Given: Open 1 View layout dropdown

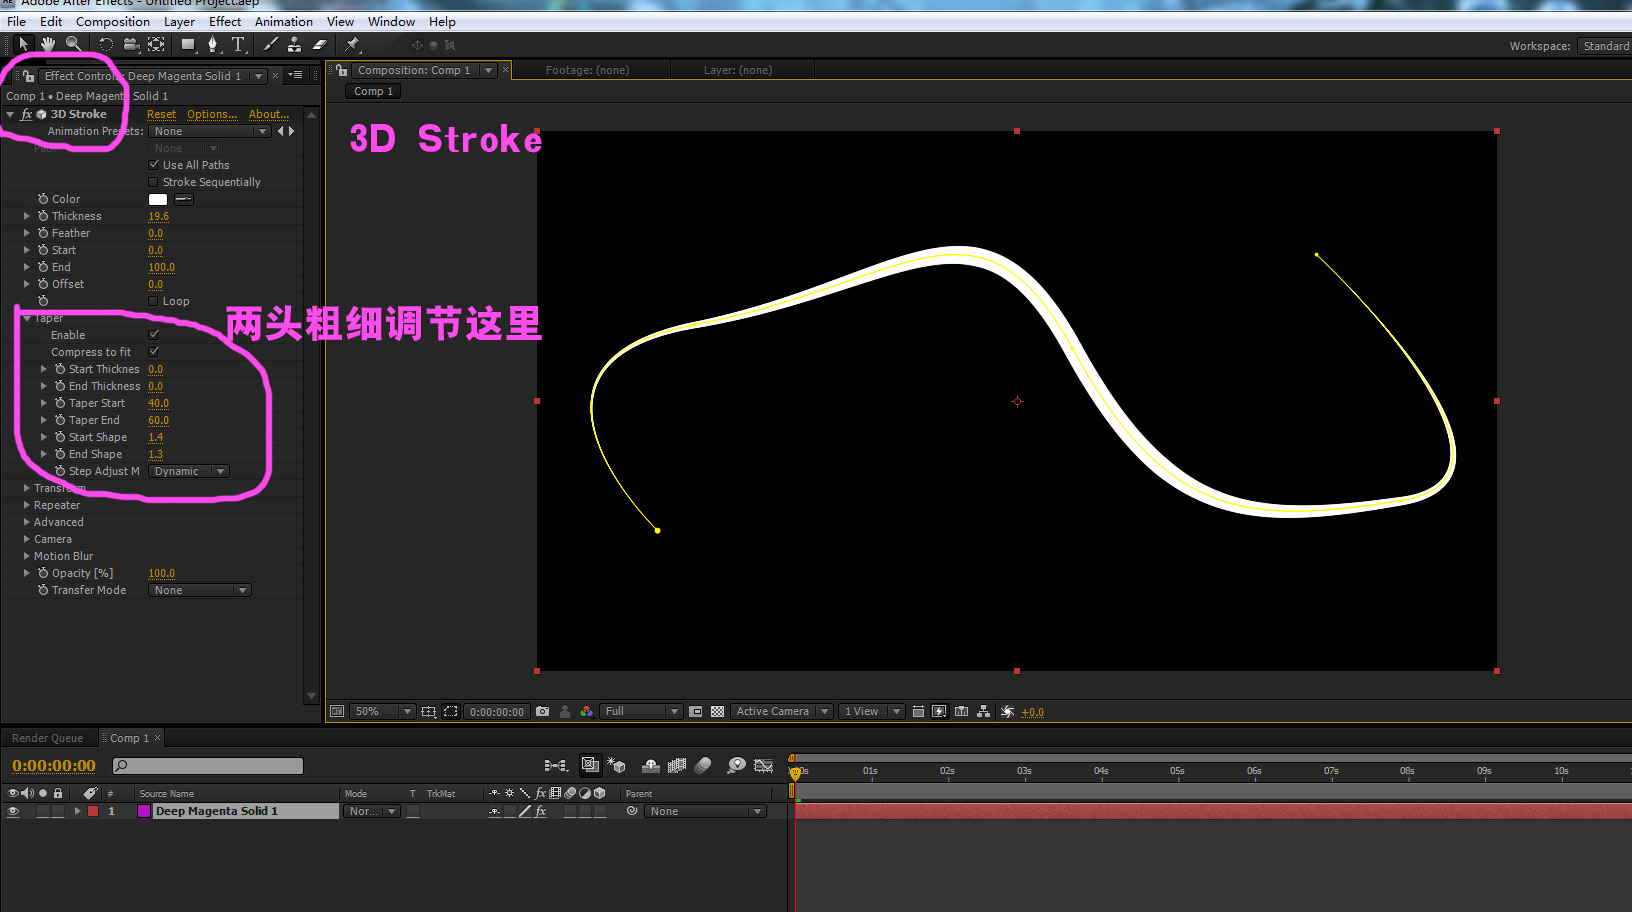Looking at the screenshot, I should coord(871,712).
